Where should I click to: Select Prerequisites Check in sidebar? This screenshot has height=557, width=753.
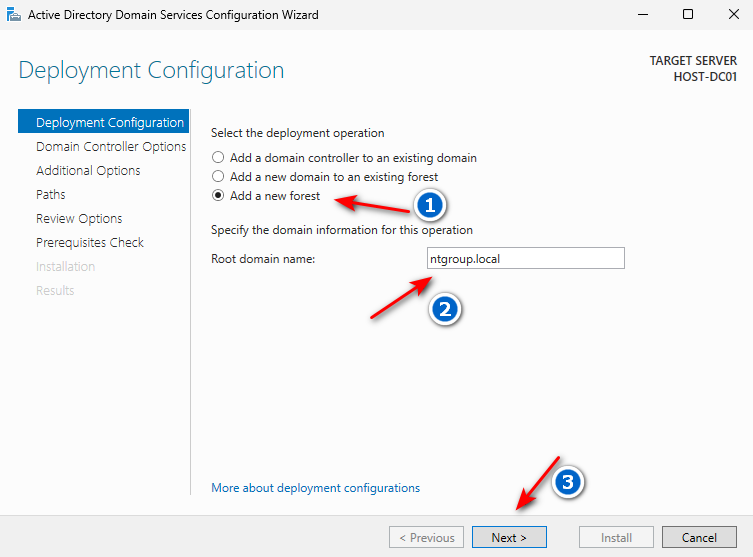point(90,242)
